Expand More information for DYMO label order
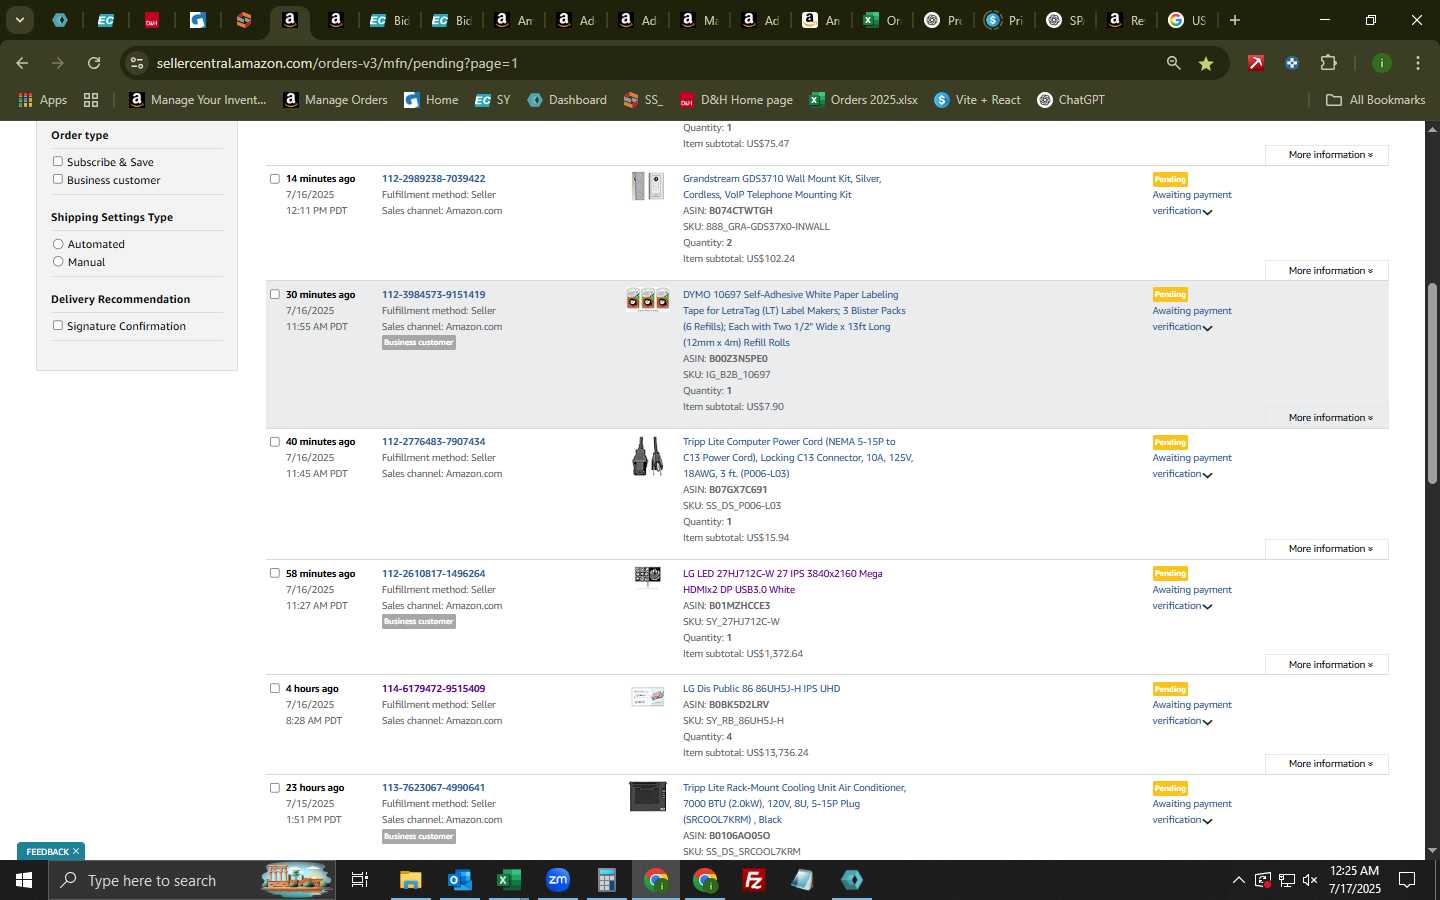Screen dimensions: 1440x900 (1327, 418)
